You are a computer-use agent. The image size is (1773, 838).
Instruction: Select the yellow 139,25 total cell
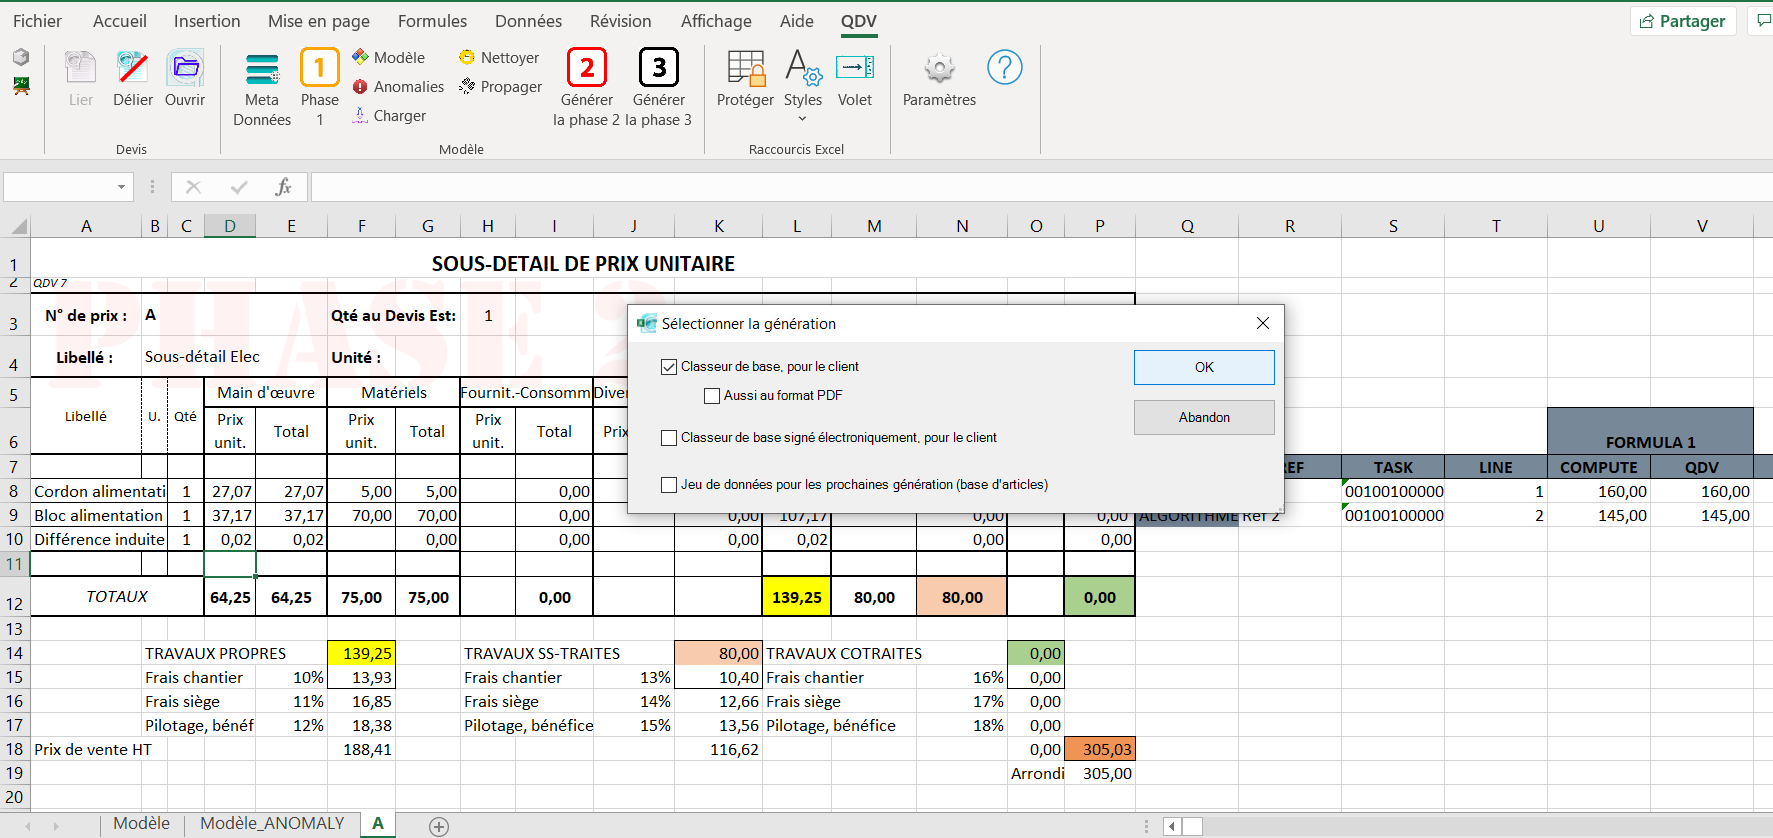797,597
